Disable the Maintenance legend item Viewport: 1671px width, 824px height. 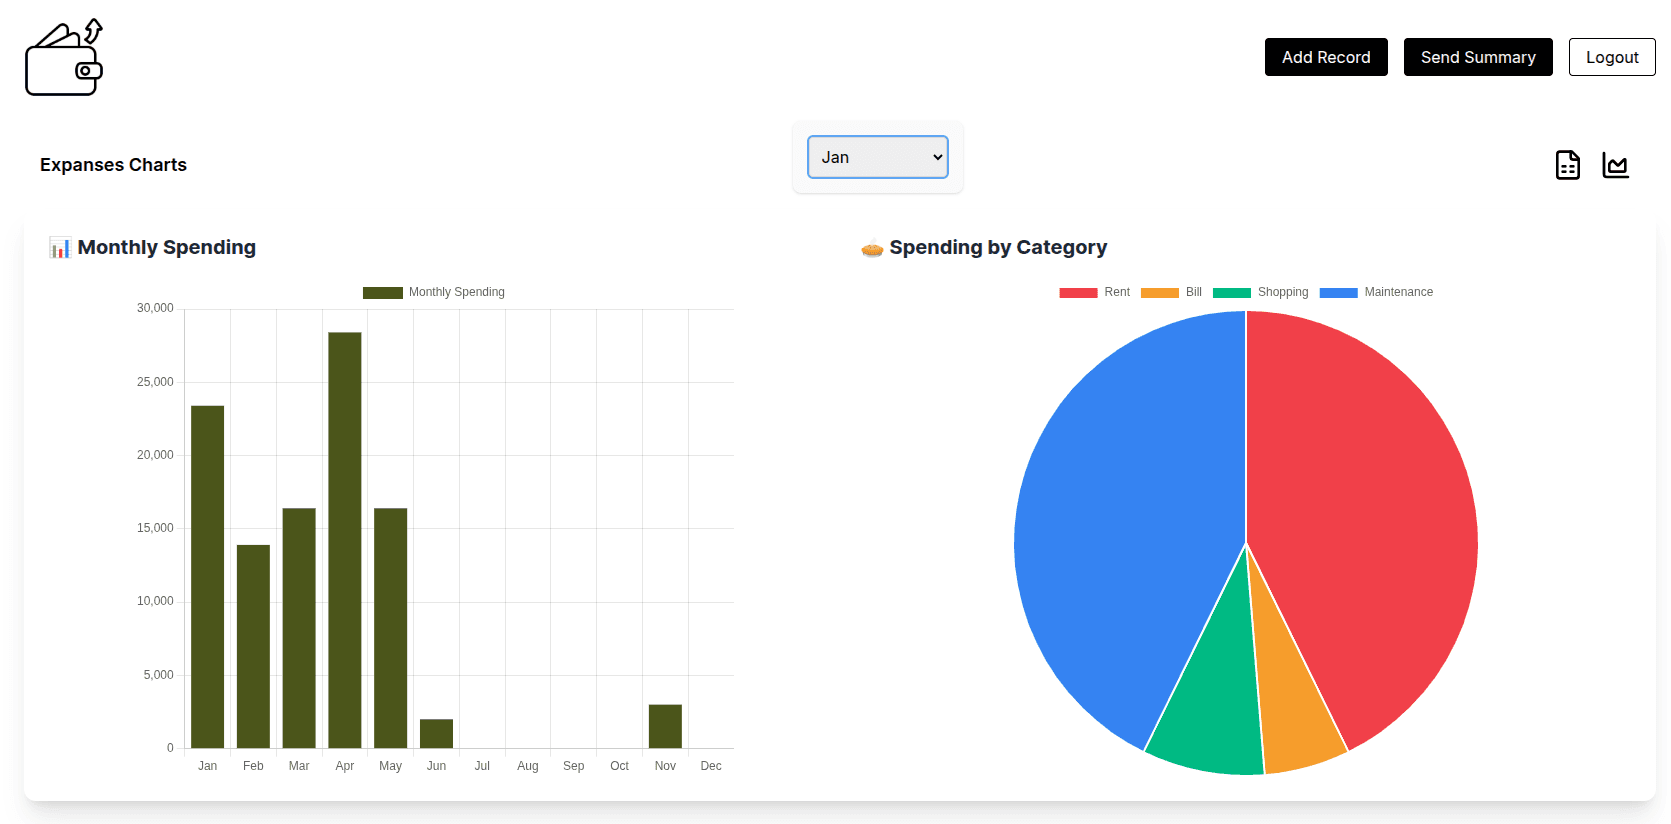tap(1376, 292)
